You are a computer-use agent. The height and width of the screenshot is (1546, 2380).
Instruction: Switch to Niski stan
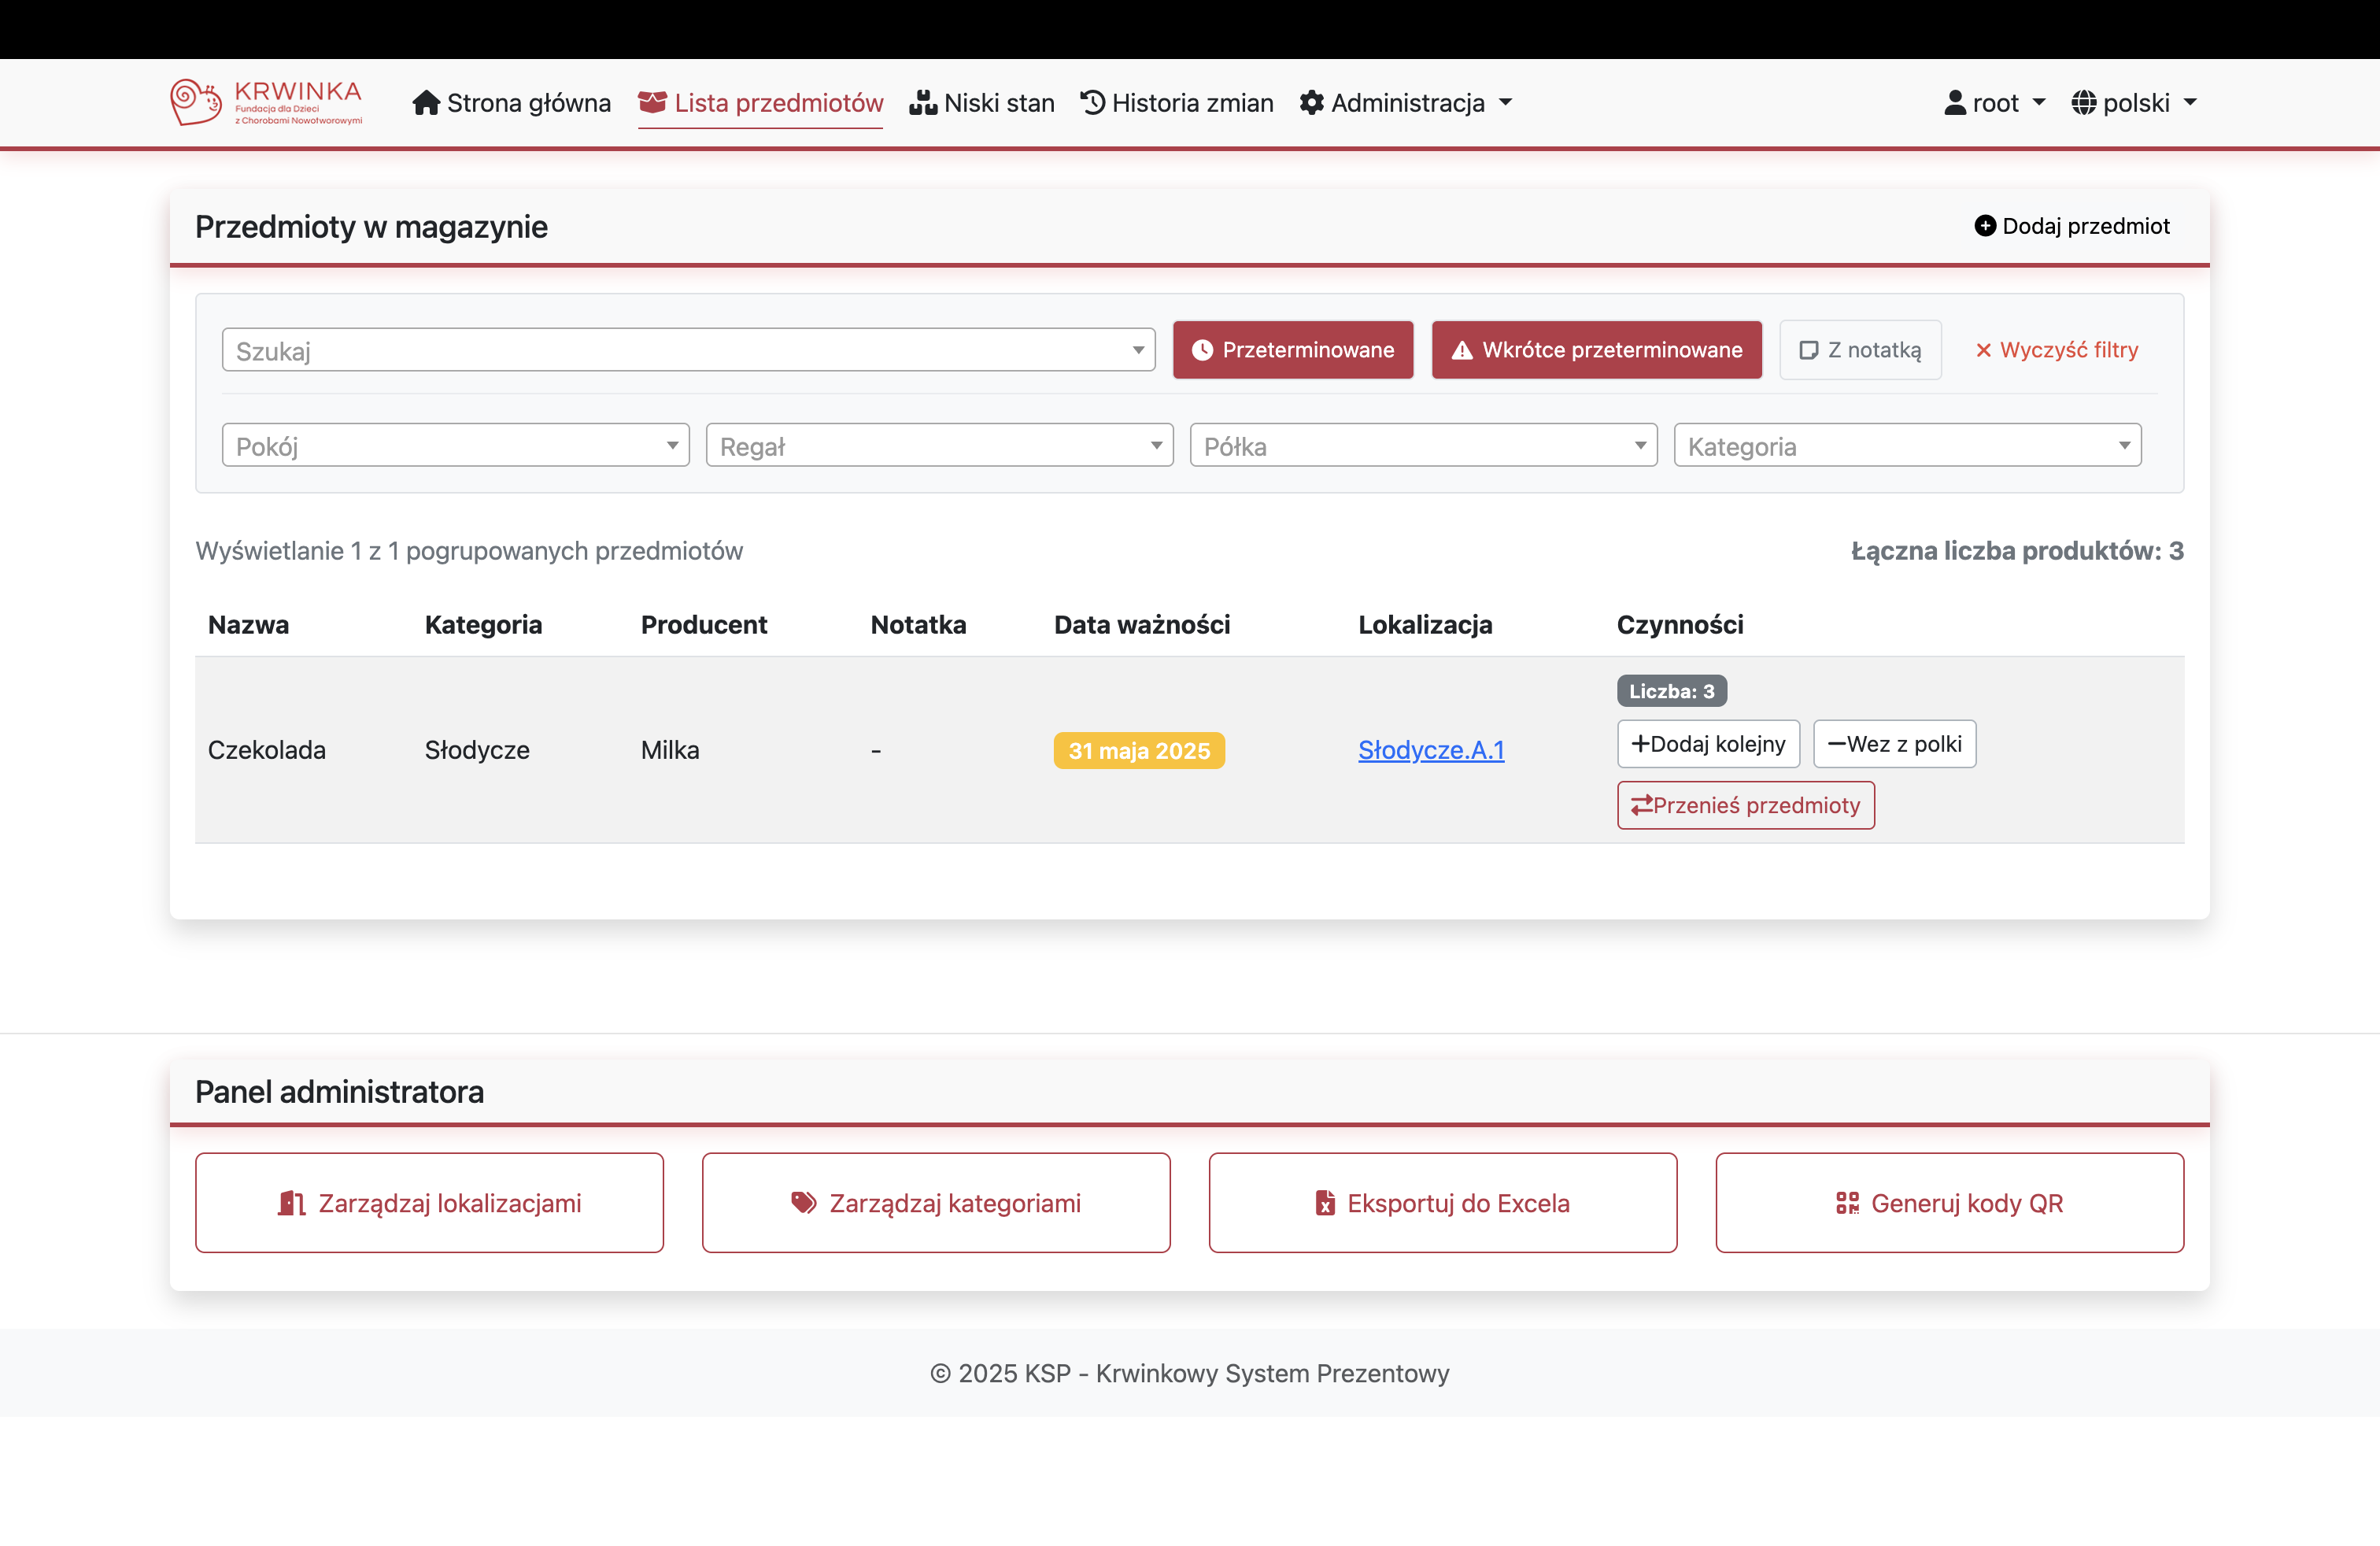tap(981, 102)
